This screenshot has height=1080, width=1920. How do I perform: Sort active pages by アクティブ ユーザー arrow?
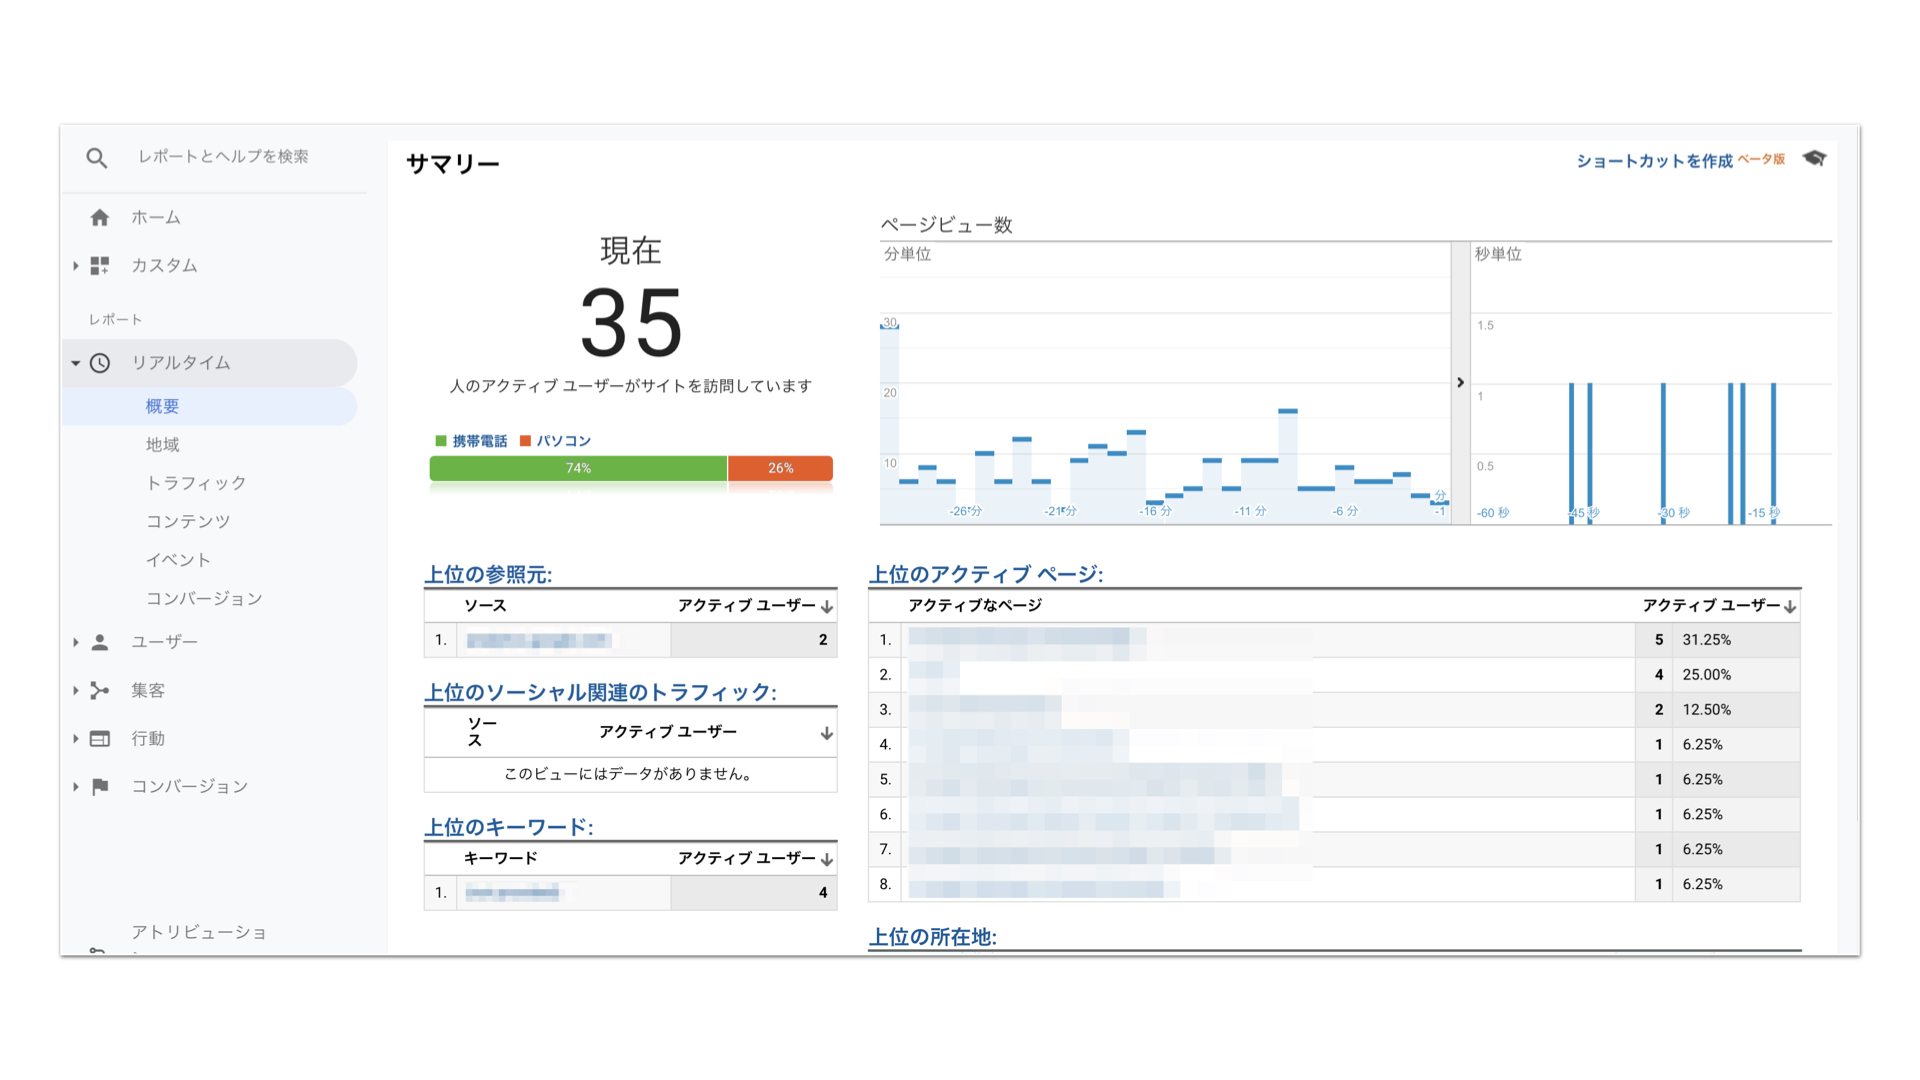(x=1790, y=606)
